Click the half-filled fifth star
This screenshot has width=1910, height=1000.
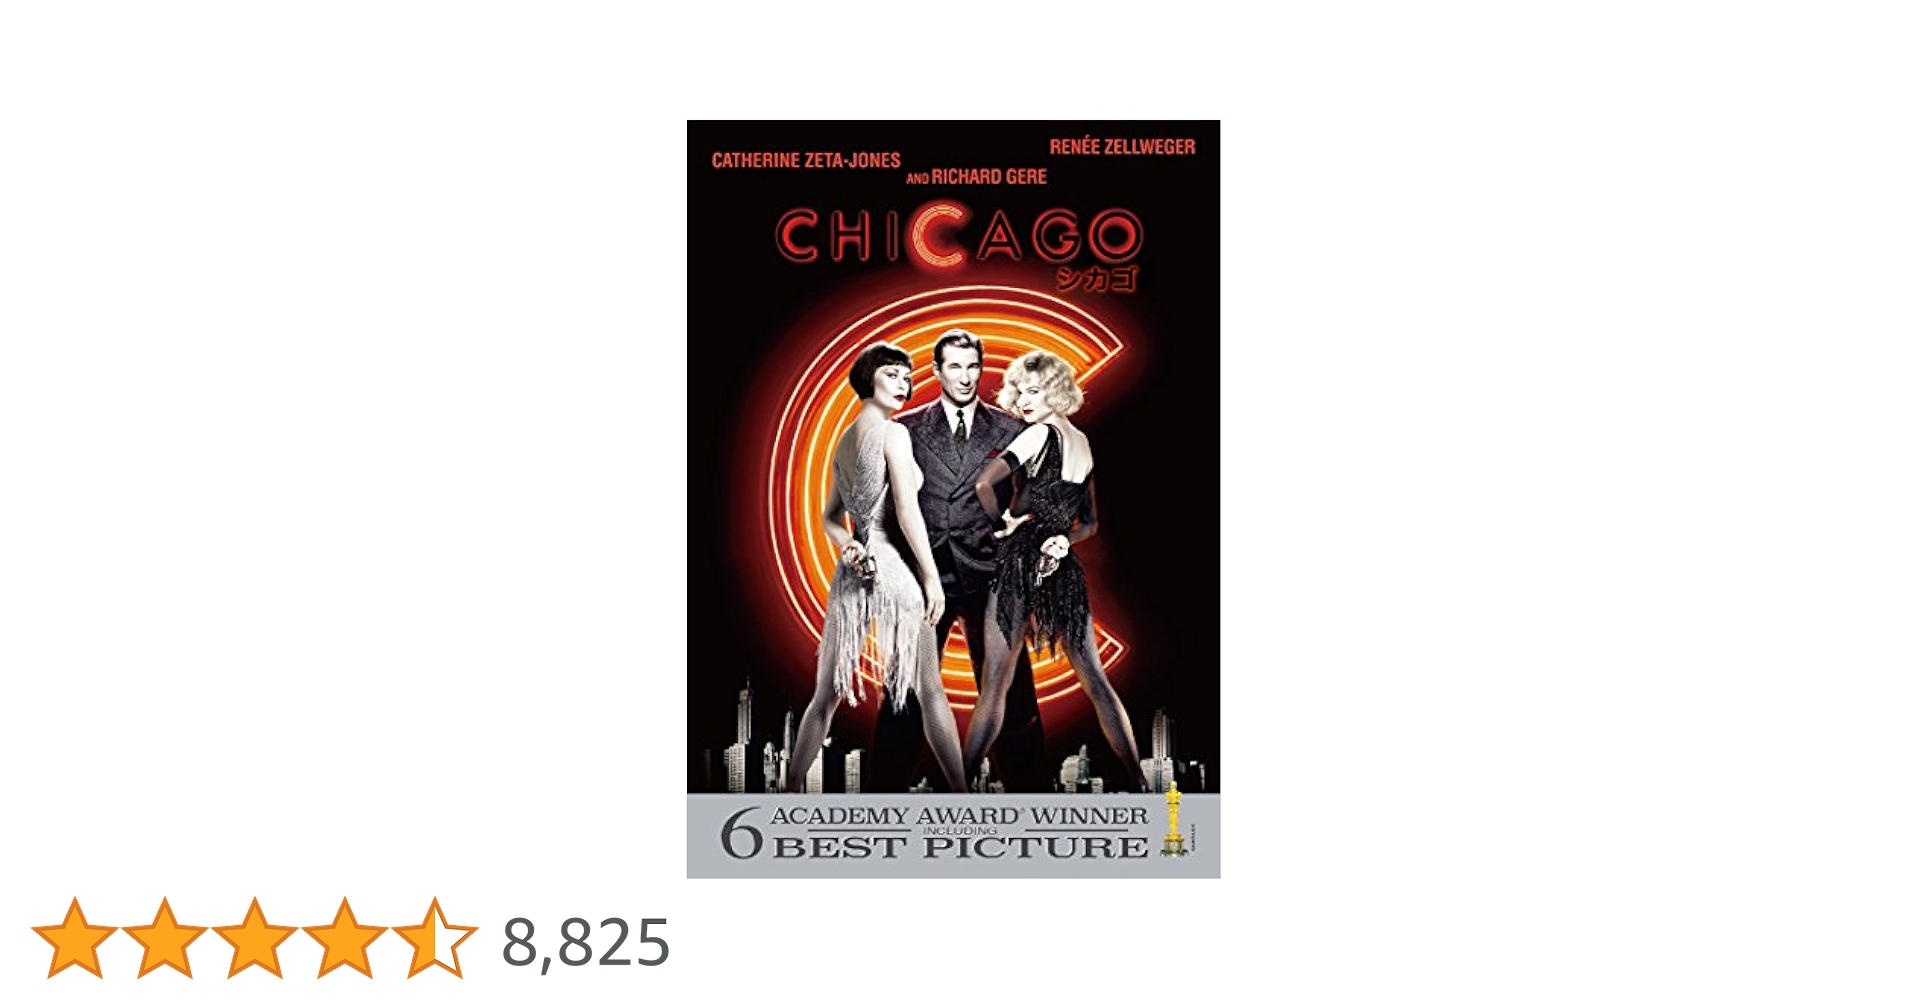pyautogui.click(x=435, y=938)
